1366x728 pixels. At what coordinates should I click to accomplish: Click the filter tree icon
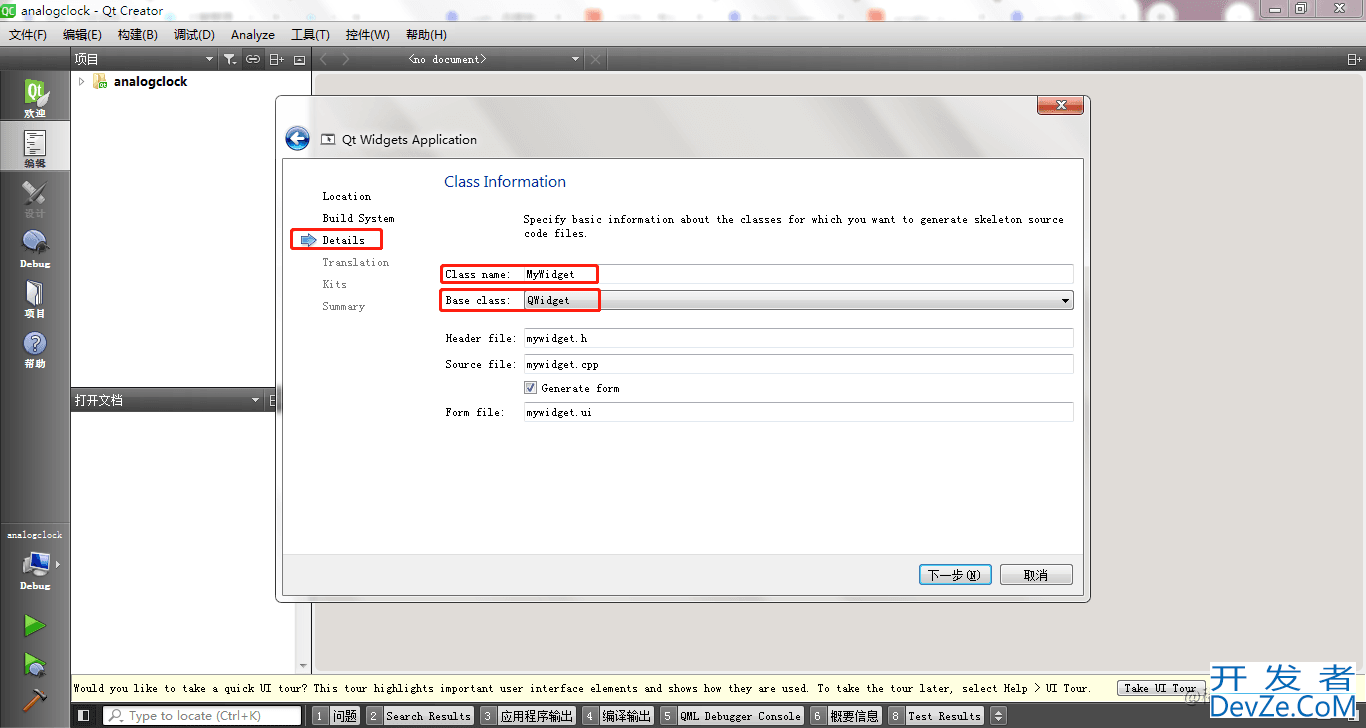230,59
